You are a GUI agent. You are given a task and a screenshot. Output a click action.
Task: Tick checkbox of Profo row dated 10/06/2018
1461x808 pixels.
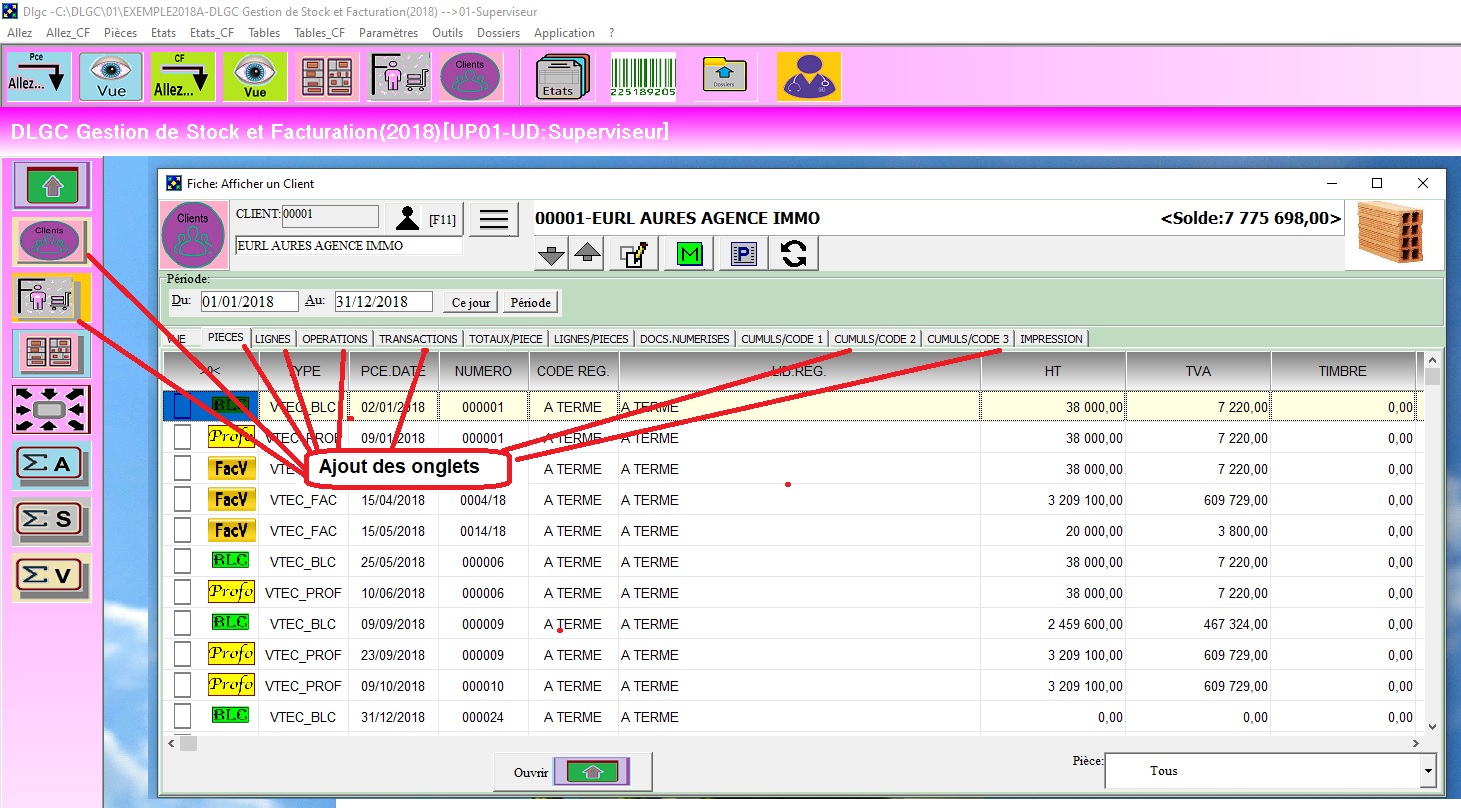point(182,593)
